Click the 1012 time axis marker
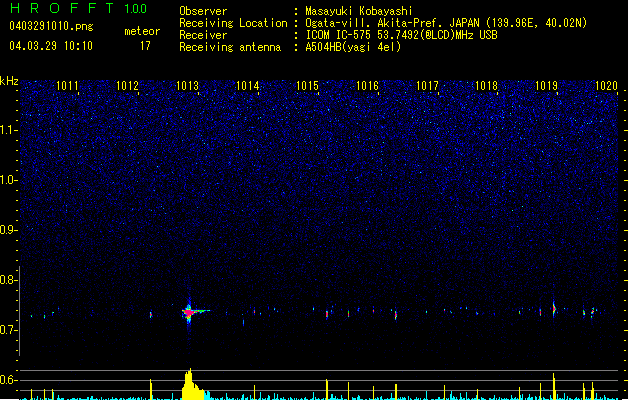Screen dimensions: 629x400 [127, 86]
